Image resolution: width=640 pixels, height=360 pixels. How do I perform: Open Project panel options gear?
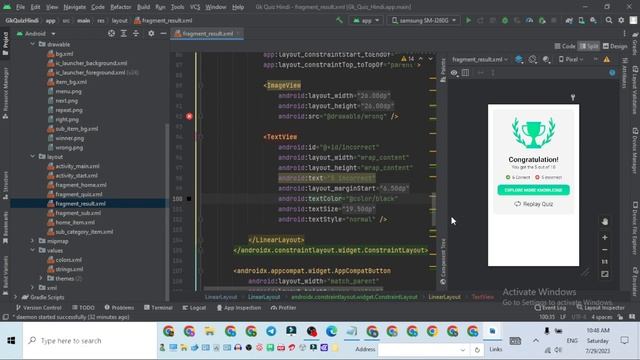(x=151, y=33)
